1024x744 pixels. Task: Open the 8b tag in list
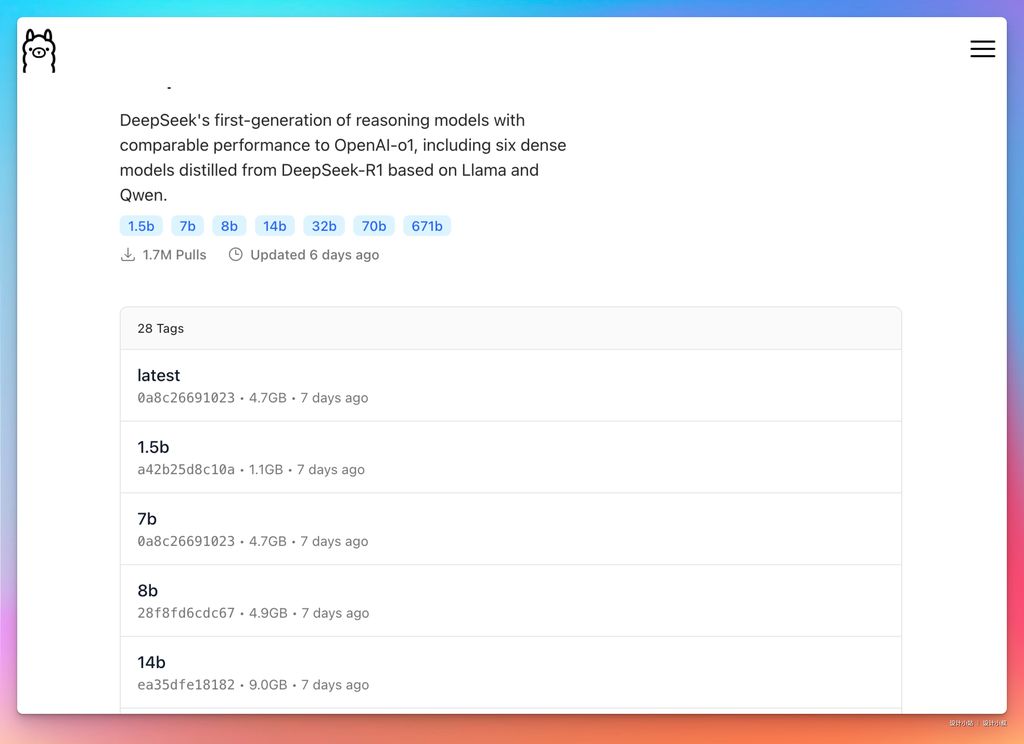click(148, 591)
